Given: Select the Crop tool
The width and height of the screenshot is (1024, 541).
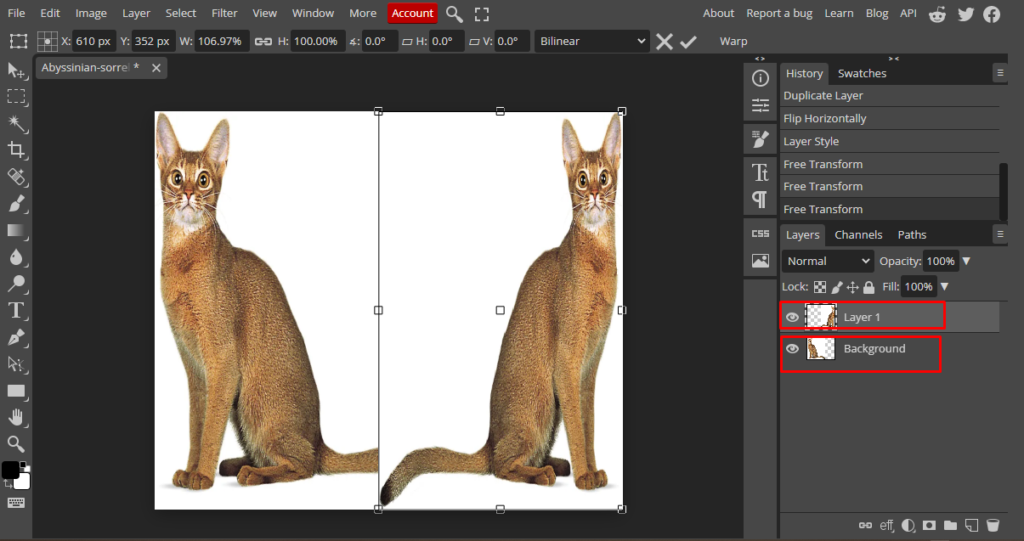Looking at the screenshot, I should click(x=16, y=150).
